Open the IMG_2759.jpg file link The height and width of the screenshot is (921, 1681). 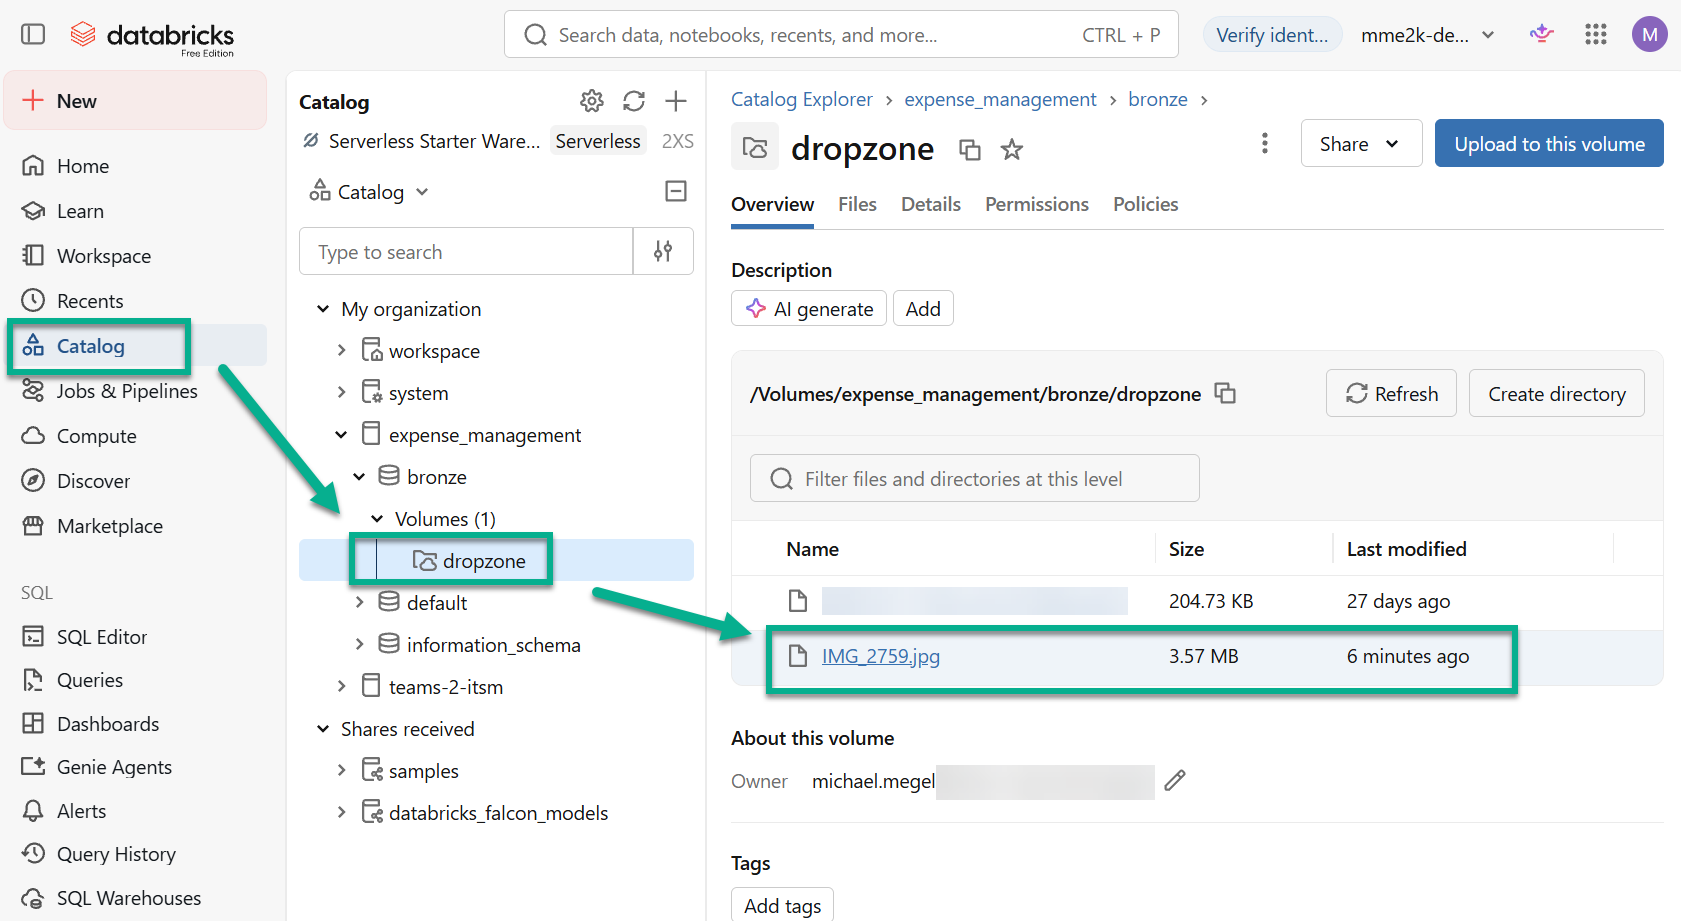[x=880, y=656]
